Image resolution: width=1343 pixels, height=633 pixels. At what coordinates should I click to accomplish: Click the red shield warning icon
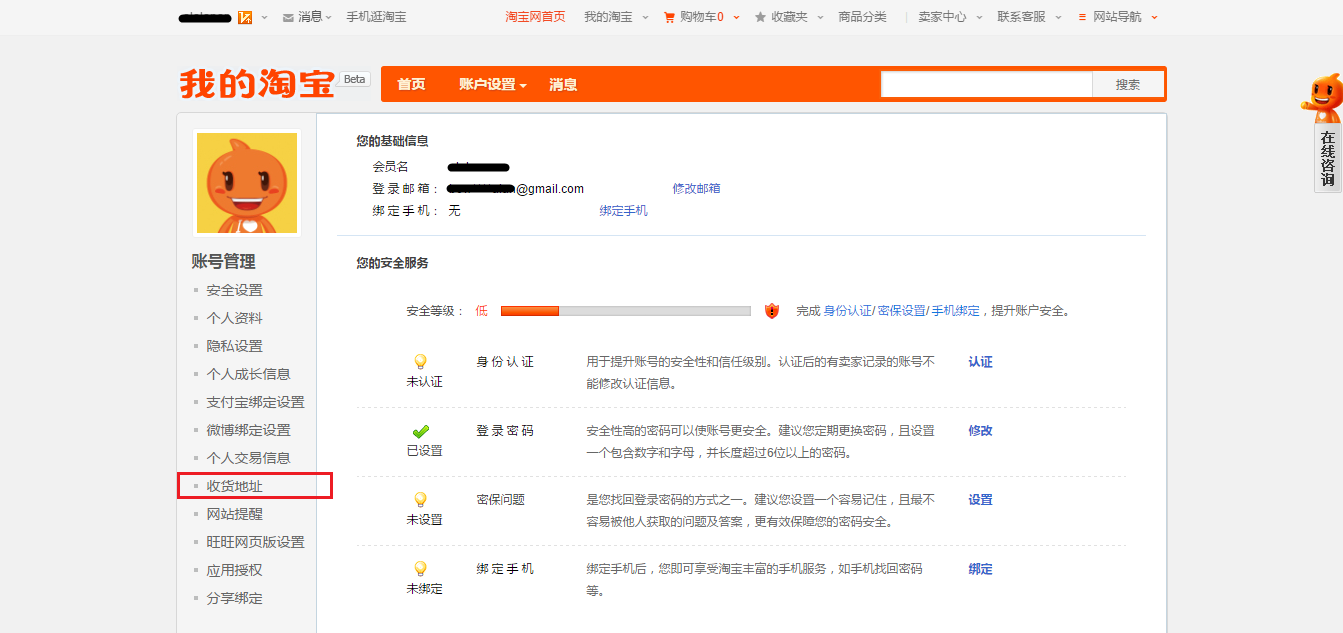tap(771, 311)
